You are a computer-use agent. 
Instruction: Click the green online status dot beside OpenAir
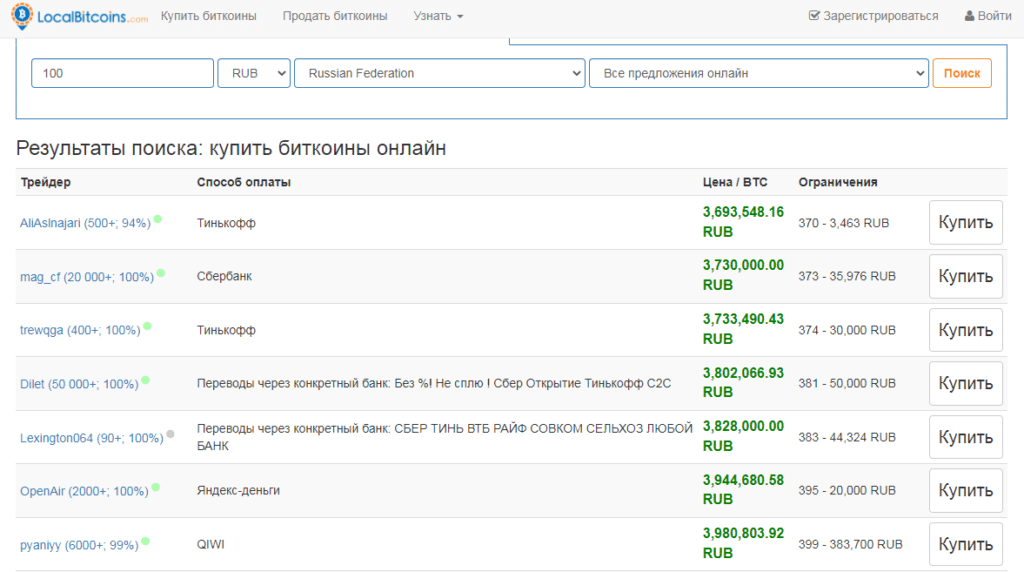point(155,487)
